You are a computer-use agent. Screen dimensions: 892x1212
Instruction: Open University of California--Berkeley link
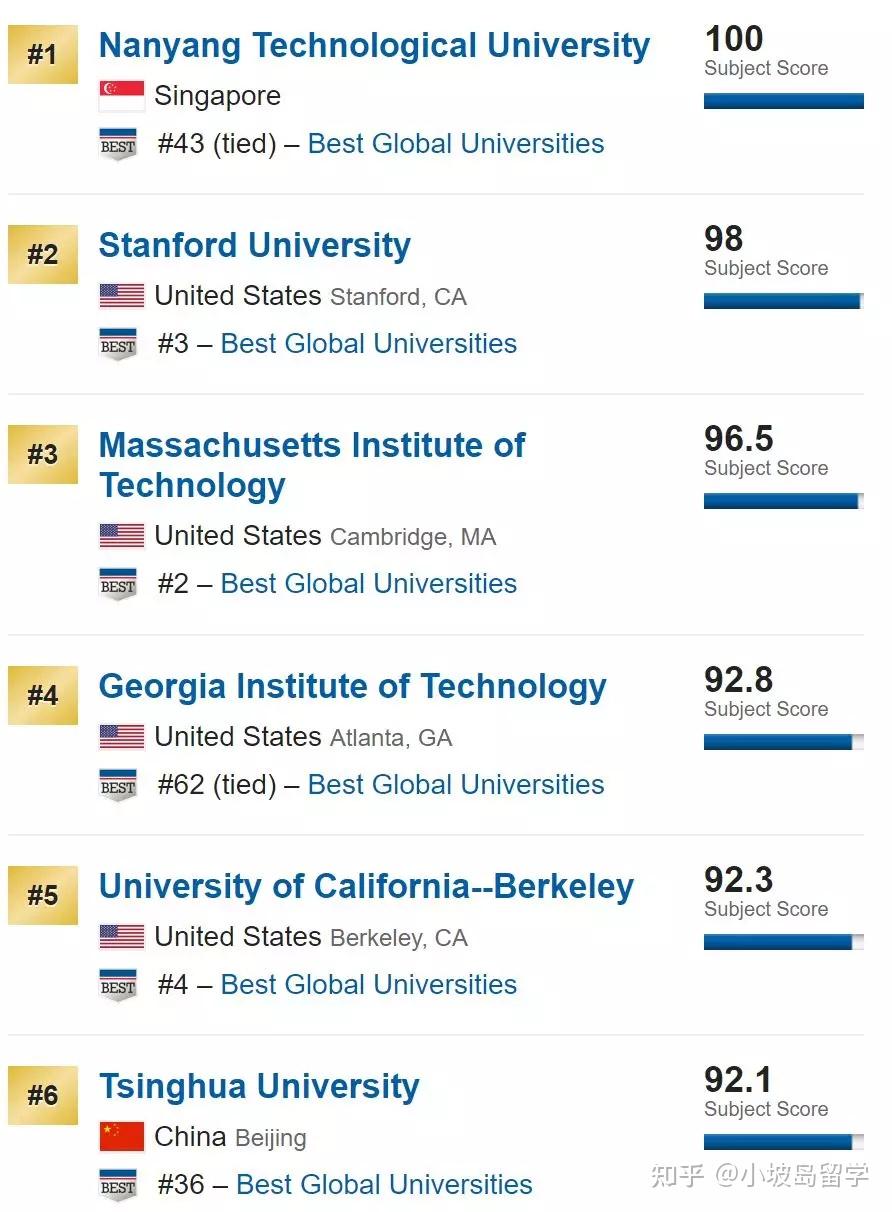coord(366,886)
